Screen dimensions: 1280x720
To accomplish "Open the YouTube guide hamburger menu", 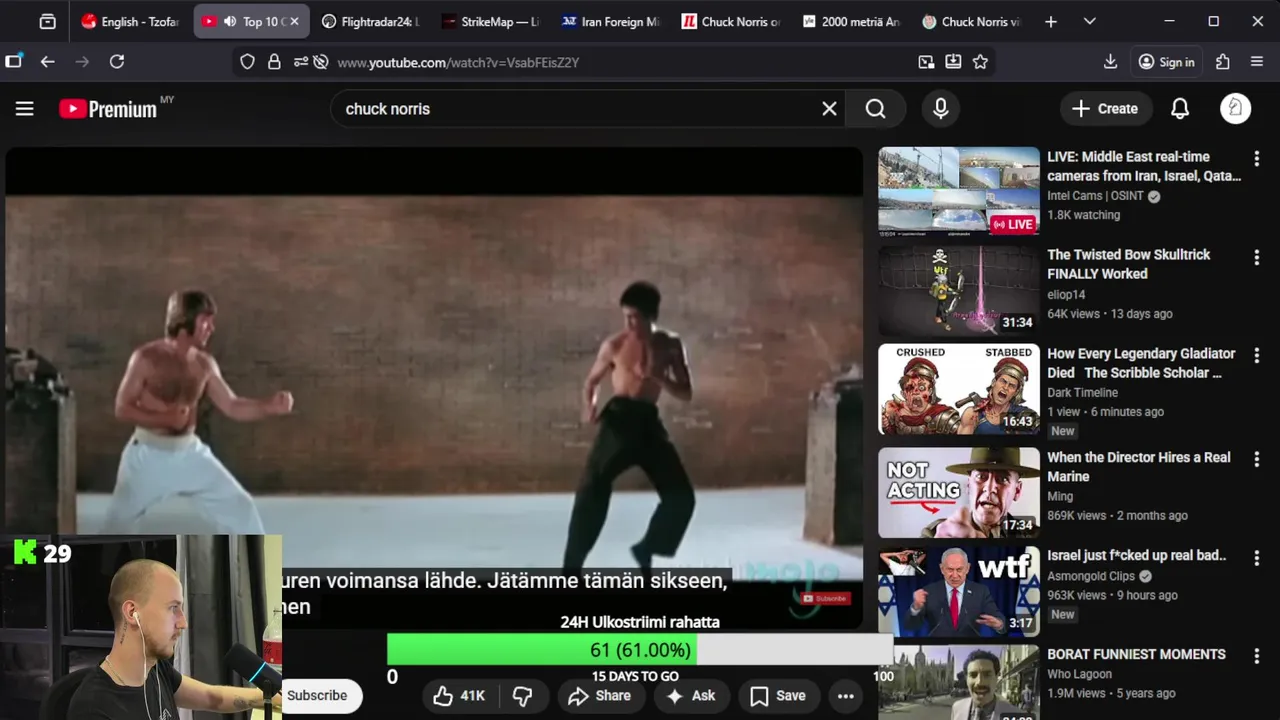I will (x=25, y=109).
